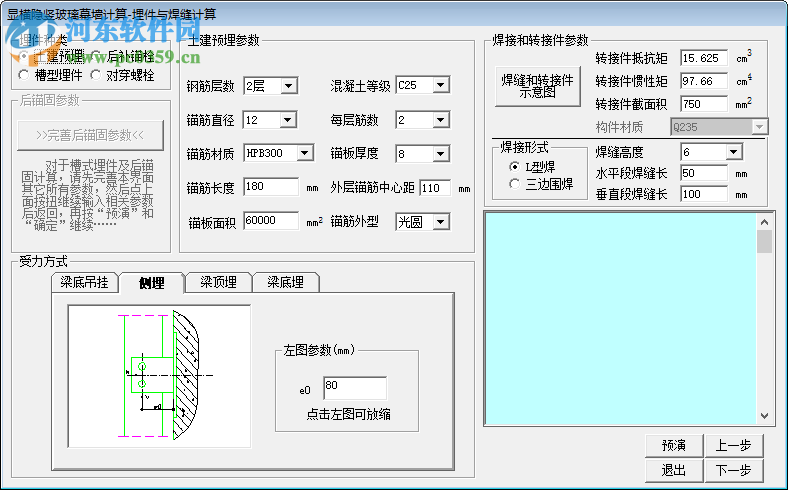Click the results pane scrollbar thumb
The image size is (788, 490).
pyautogui.click(x=764, y=242)
